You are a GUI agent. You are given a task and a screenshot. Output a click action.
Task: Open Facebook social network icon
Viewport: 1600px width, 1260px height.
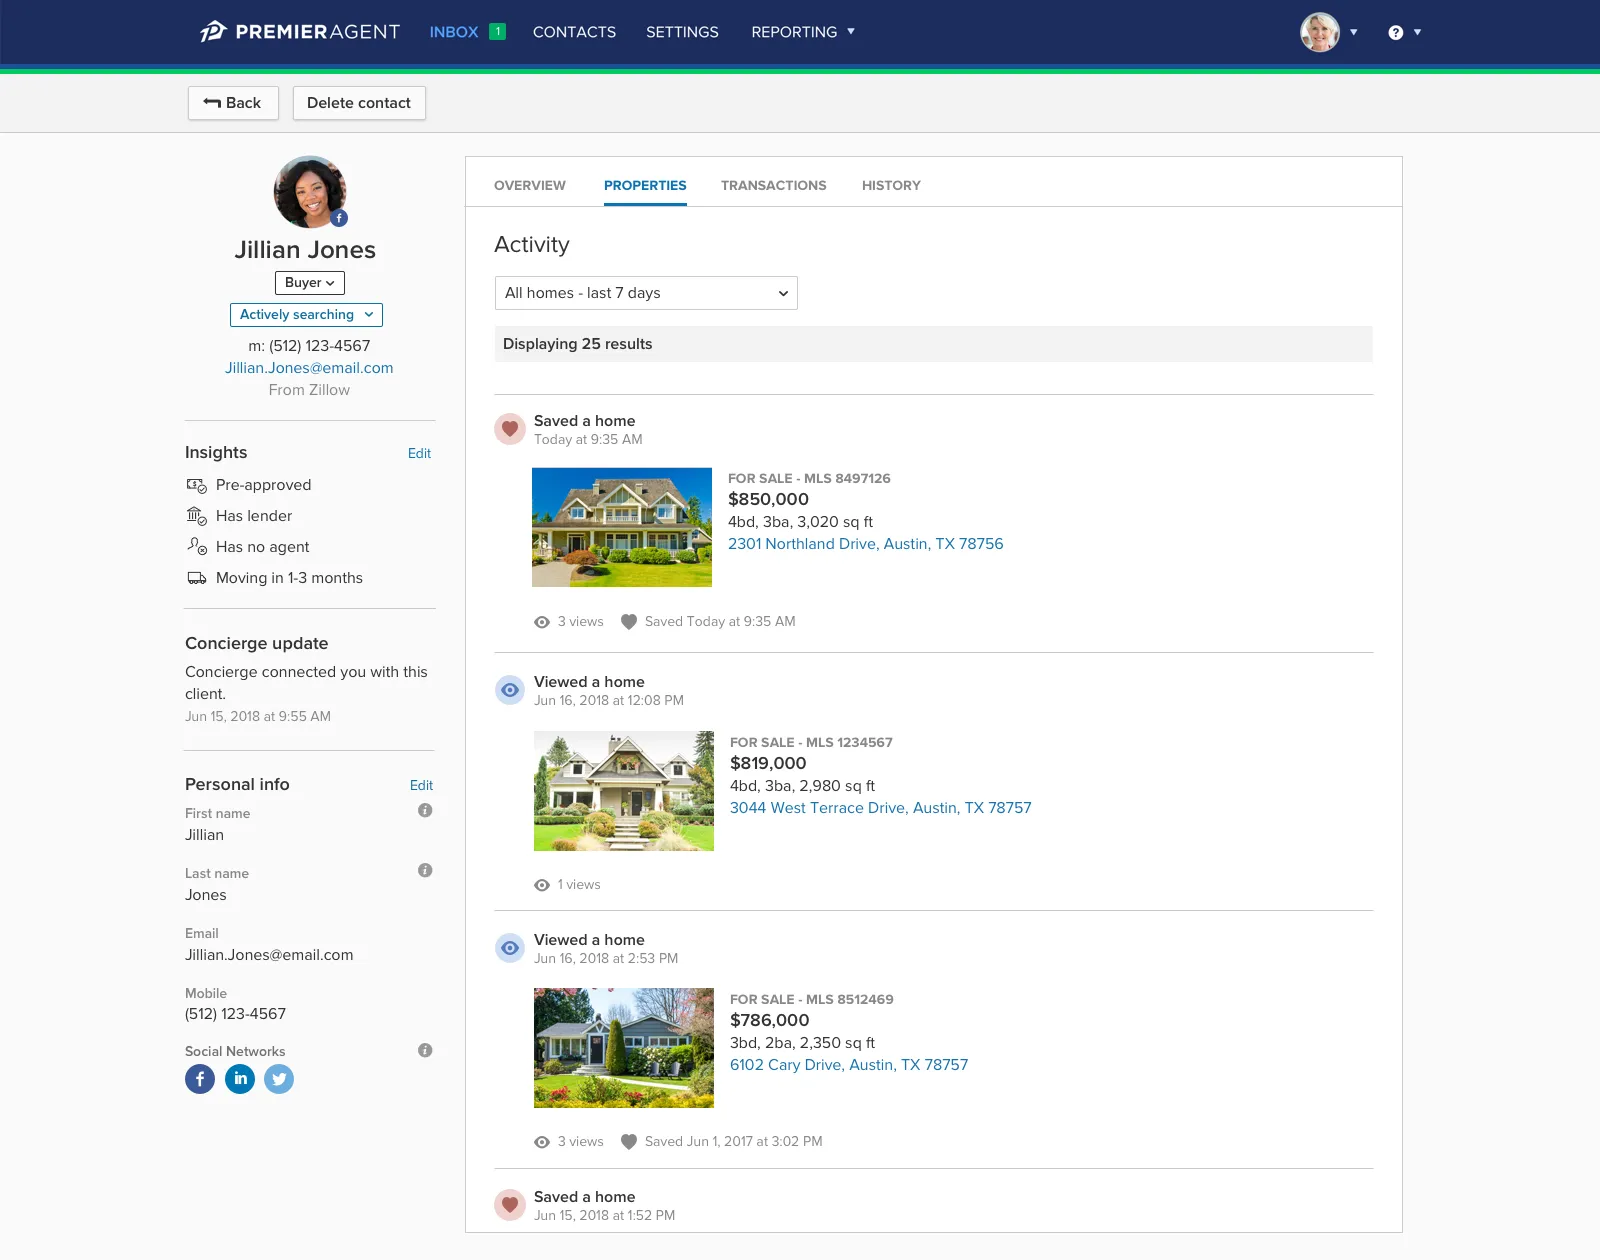pyautogui.click(x=200, y=1079)
